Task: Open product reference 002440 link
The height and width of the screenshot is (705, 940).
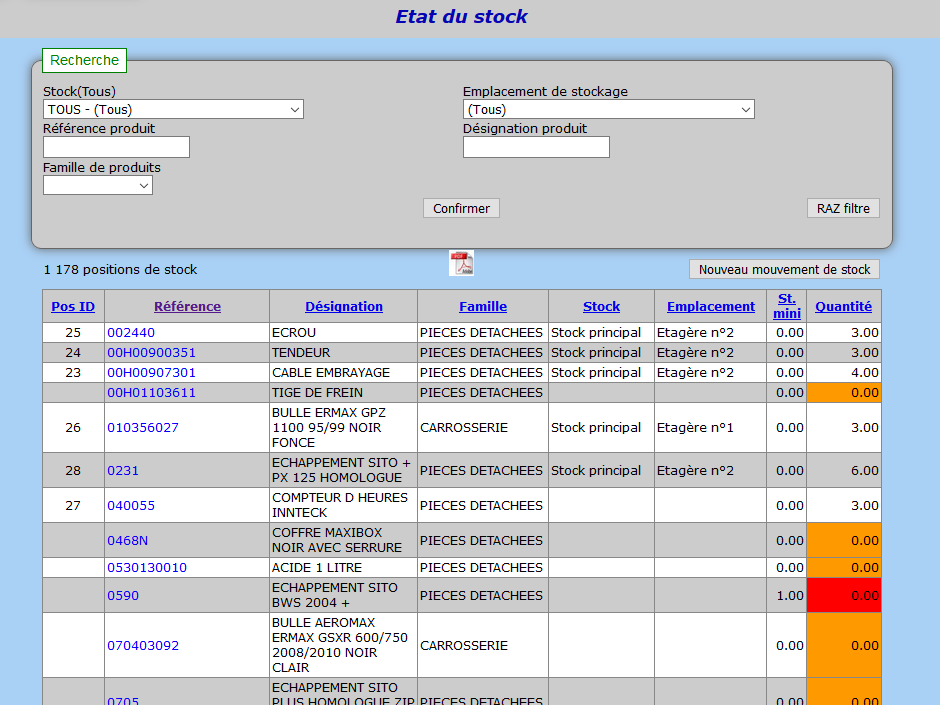Action: coord(131,333)
